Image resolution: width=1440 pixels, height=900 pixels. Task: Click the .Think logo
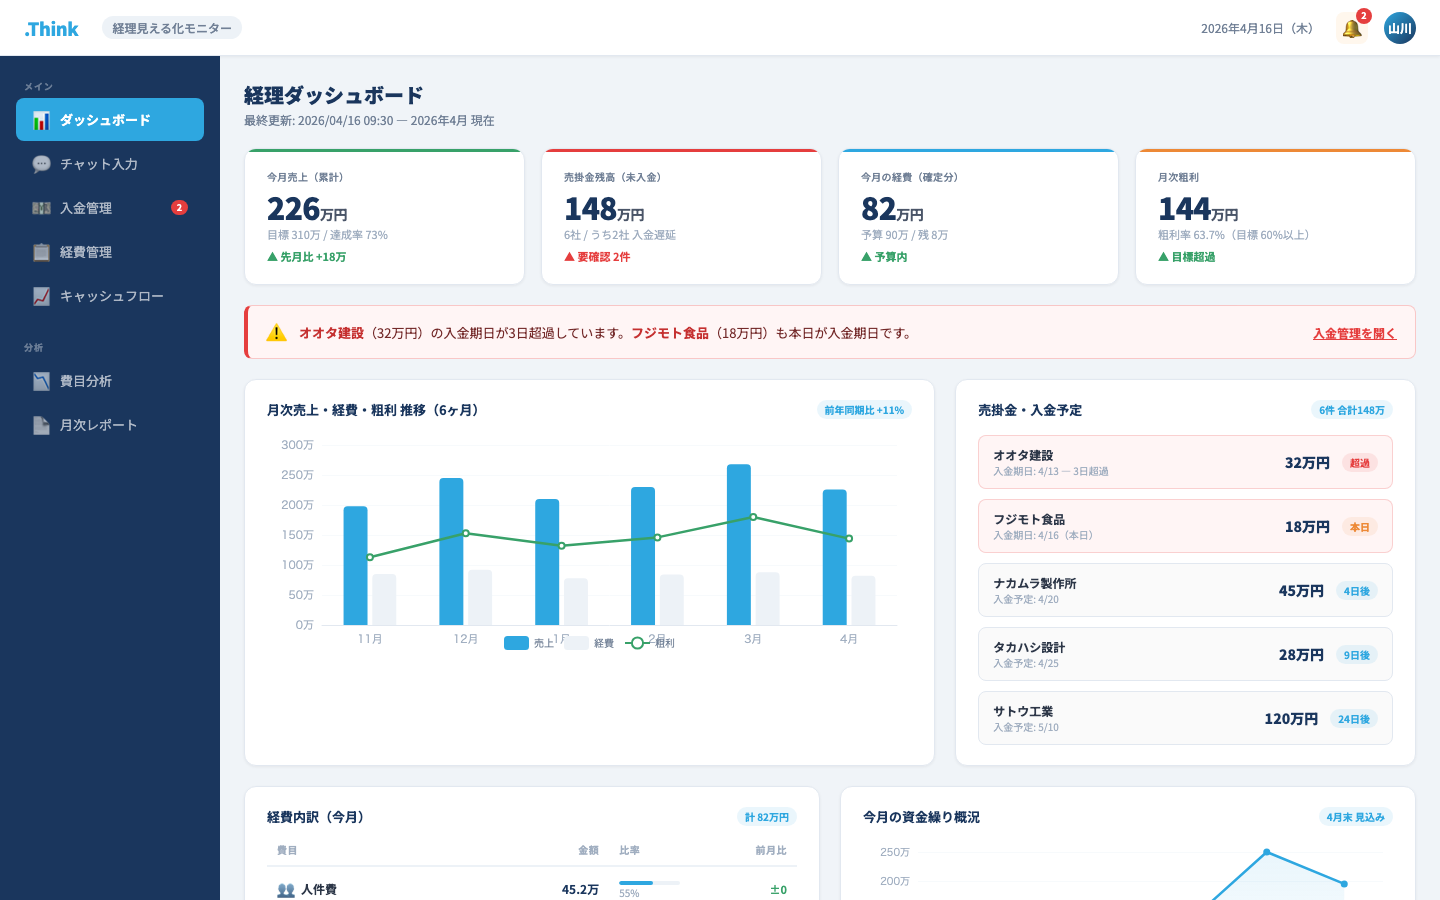click(x=52, y=29)
